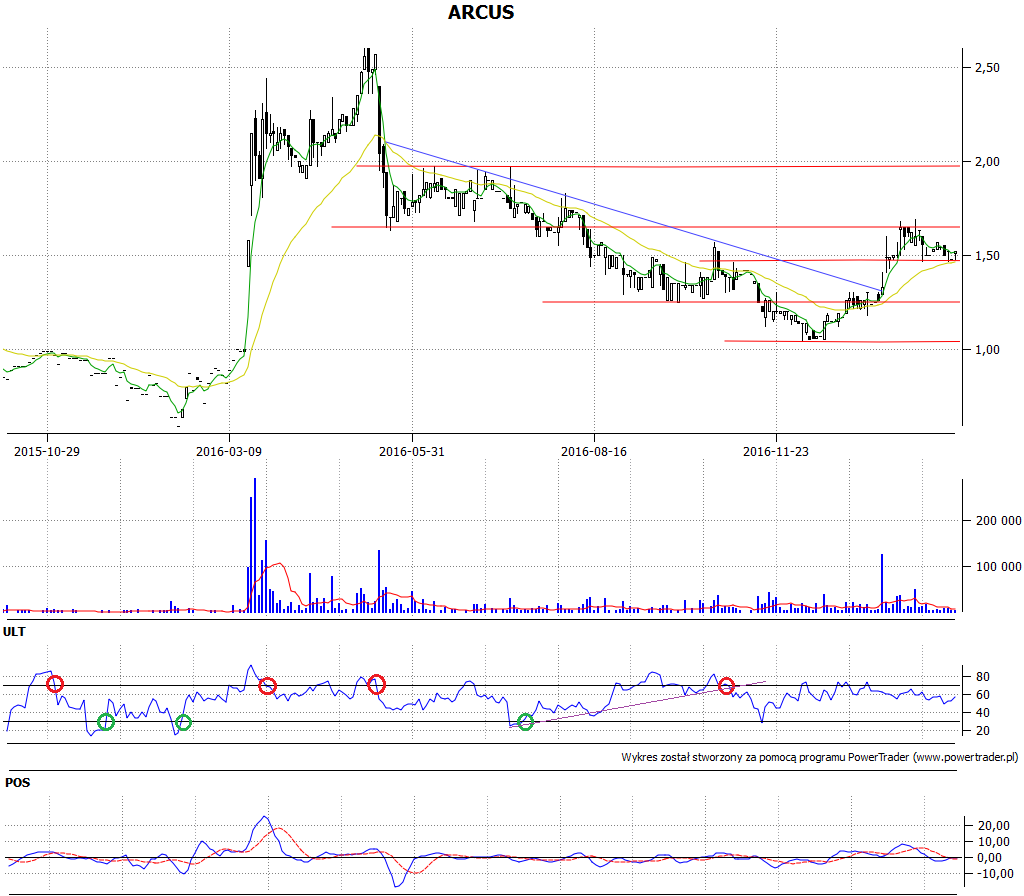1024x896 pixels.
Task: Click the third red sell circle on ULT
Action: [376, 684]
